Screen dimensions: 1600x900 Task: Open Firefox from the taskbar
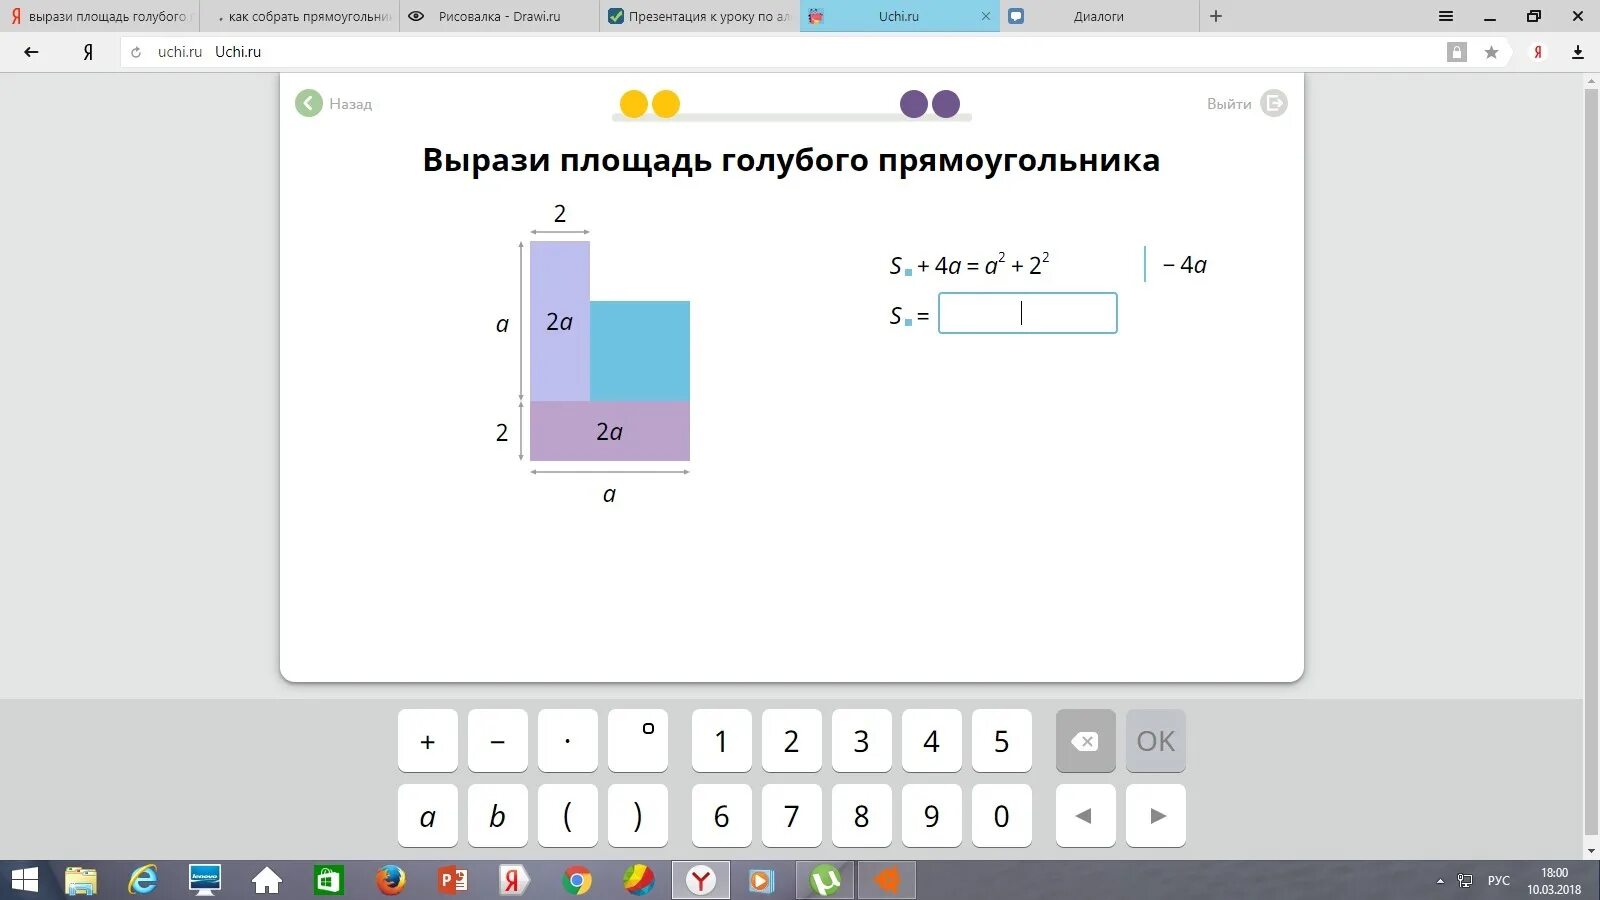[391, 880]
